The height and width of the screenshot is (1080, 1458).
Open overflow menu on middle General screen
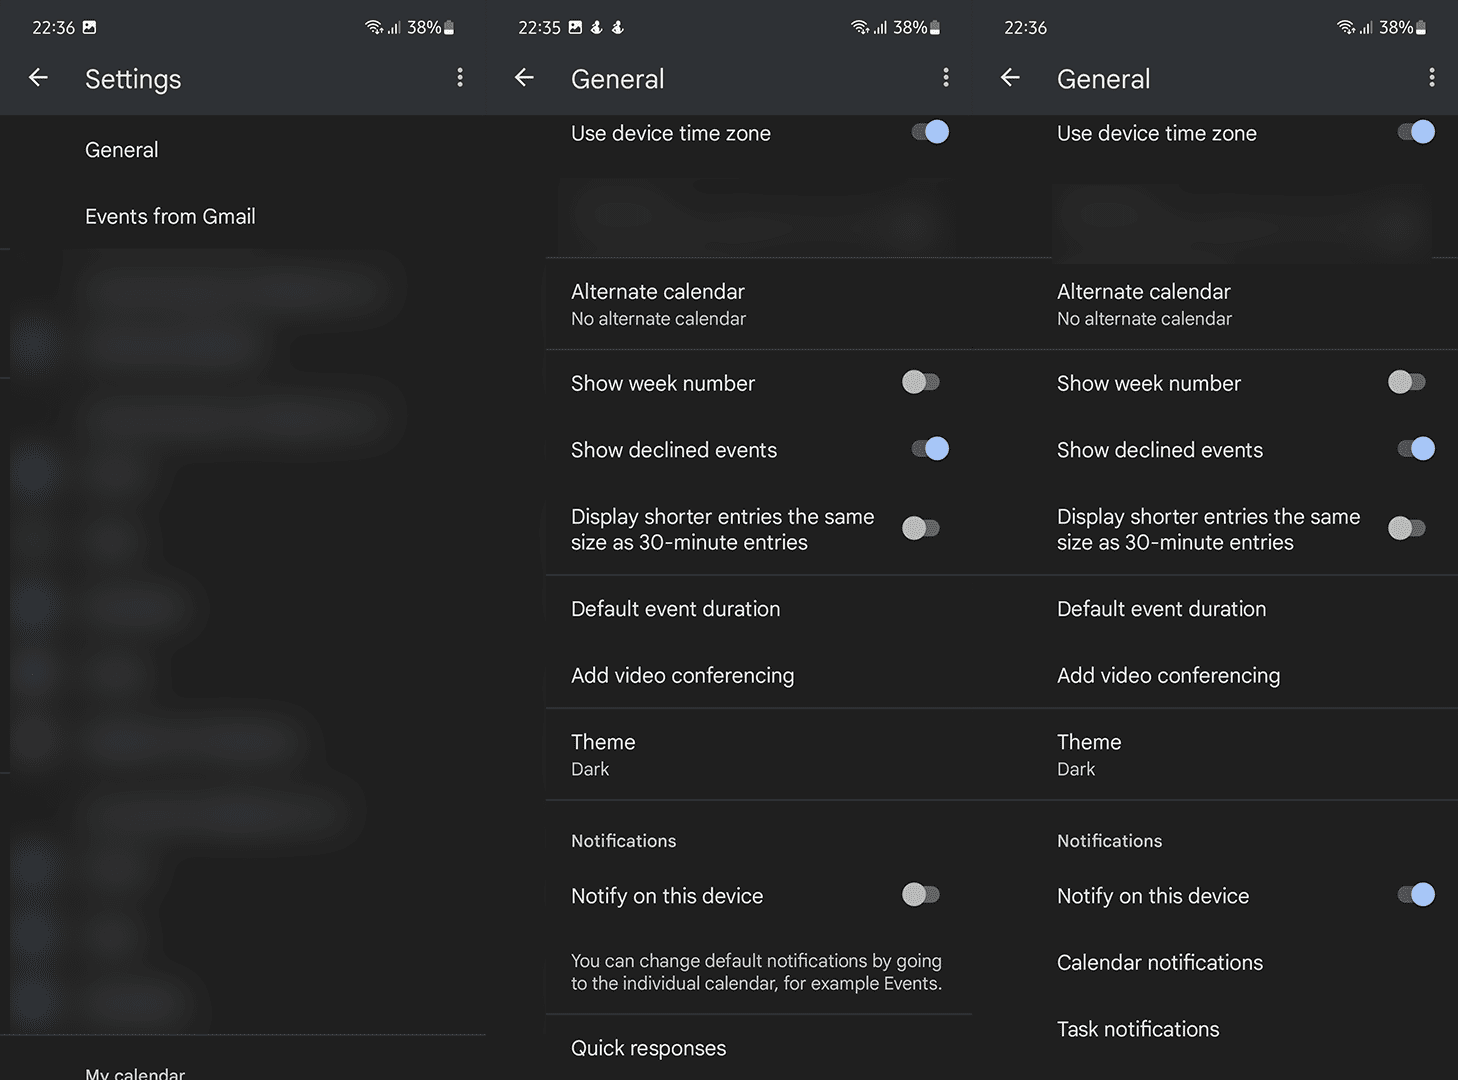tap(946, 78)
